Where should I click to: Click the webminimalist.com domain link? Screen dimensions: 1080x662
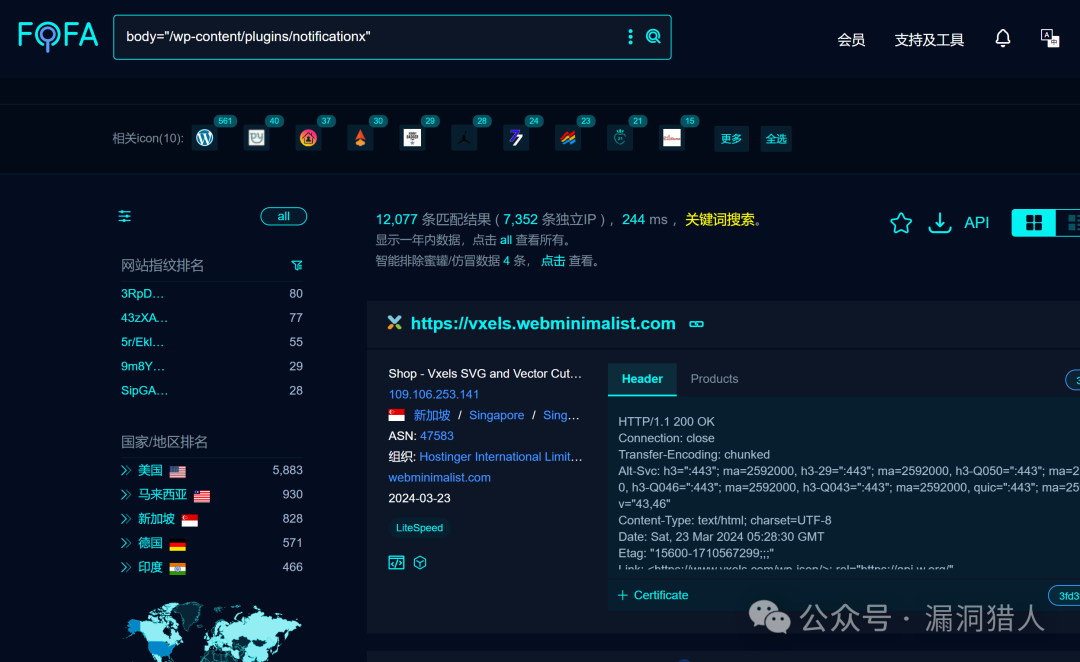pyautogui.click(x=439, y=477)
